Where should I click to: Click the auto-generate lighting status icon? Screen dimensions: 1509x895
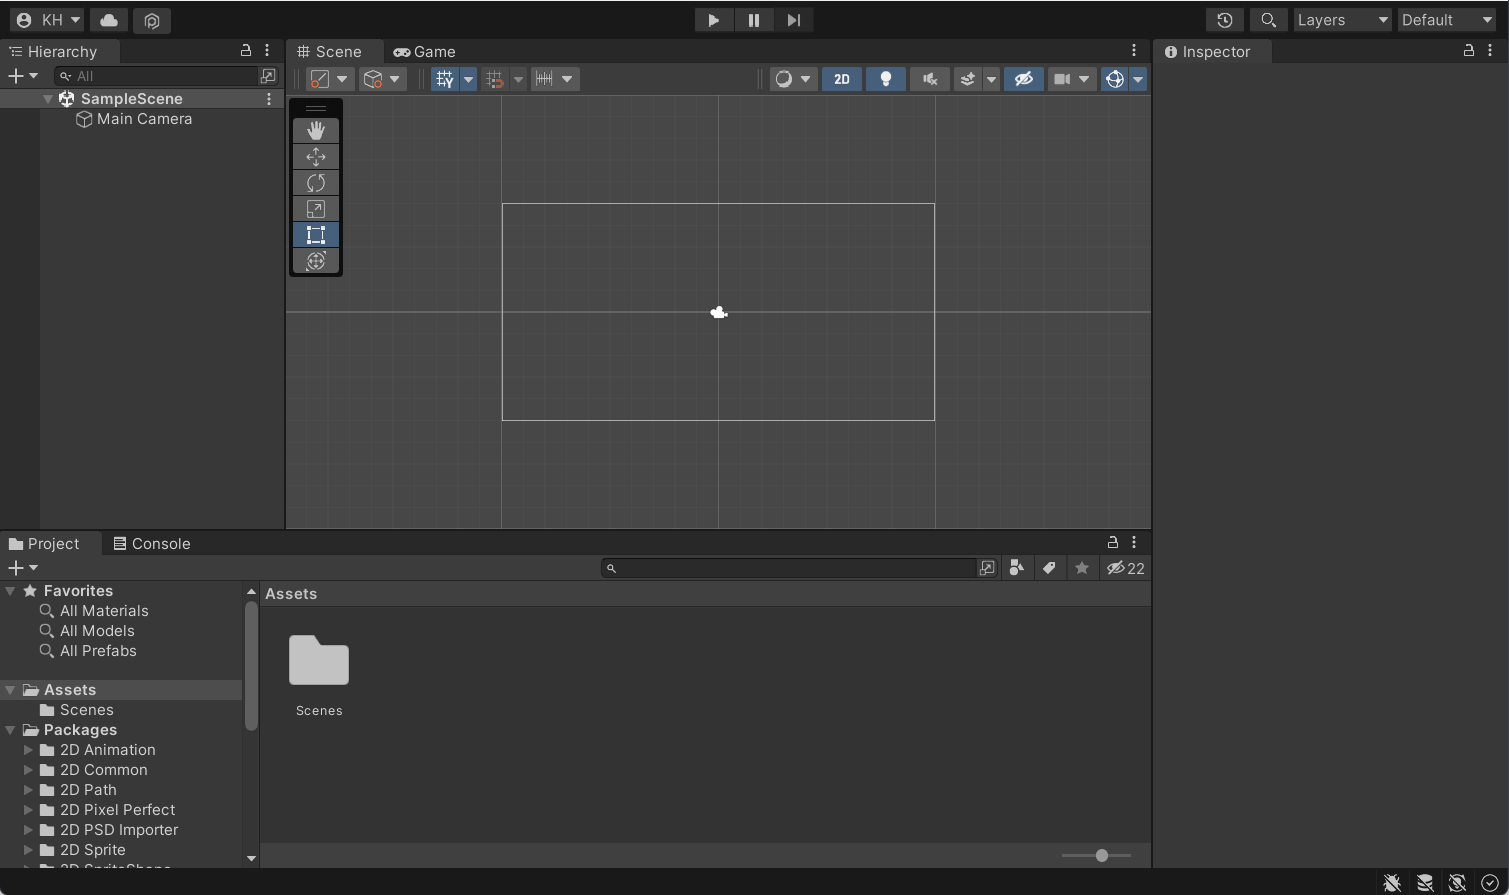point(1457,883)
